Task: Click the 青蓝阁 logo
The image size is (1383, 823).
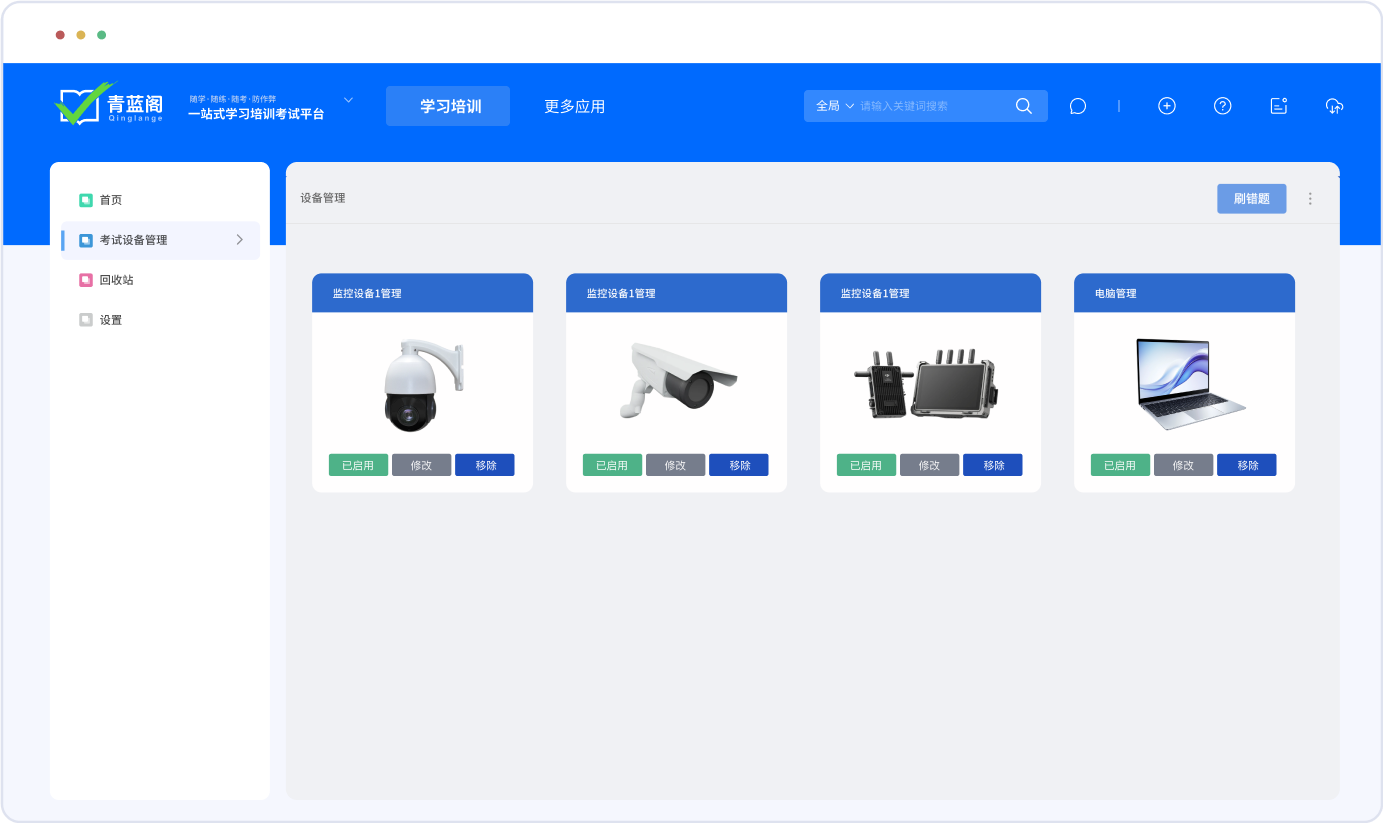Action: [x=109, y=104]
